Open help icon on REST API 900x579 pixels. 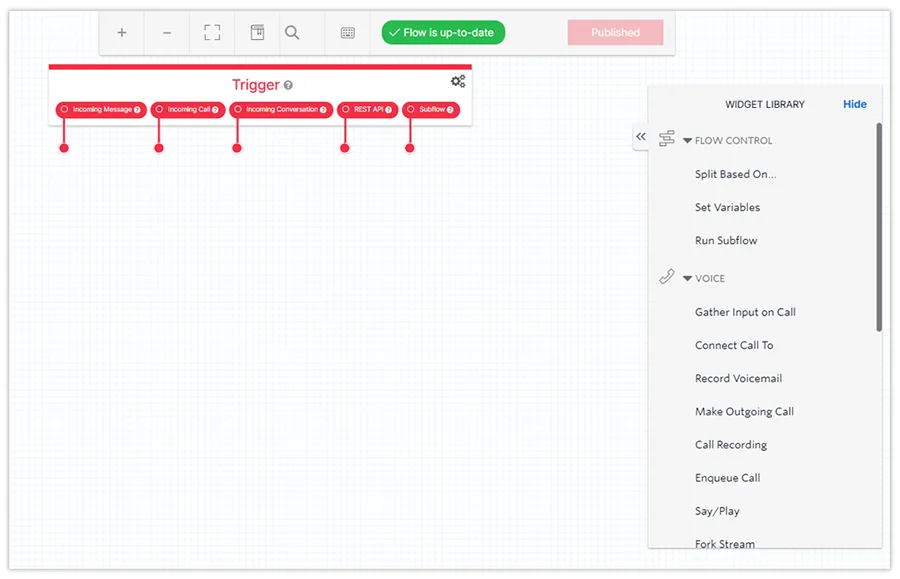click(389, 110)
